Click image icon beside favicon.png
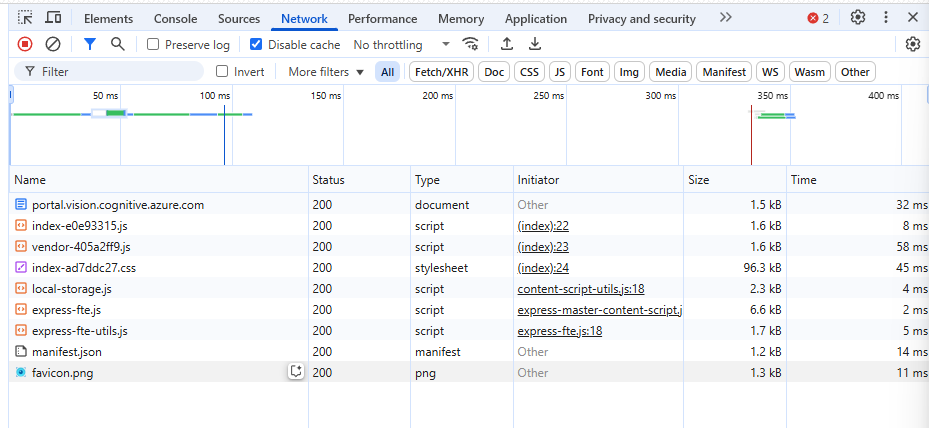Viewport: 929px width, 428px height. [21, 372]
